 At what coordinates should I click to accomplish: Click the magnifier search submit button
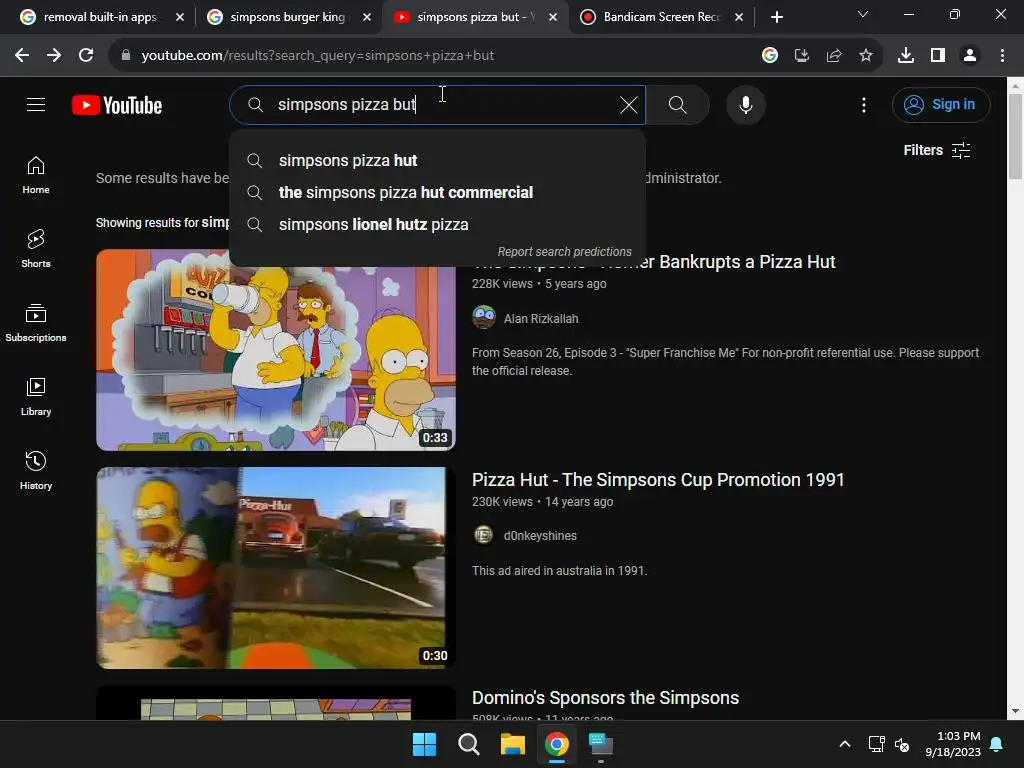[x=677, y=104]
